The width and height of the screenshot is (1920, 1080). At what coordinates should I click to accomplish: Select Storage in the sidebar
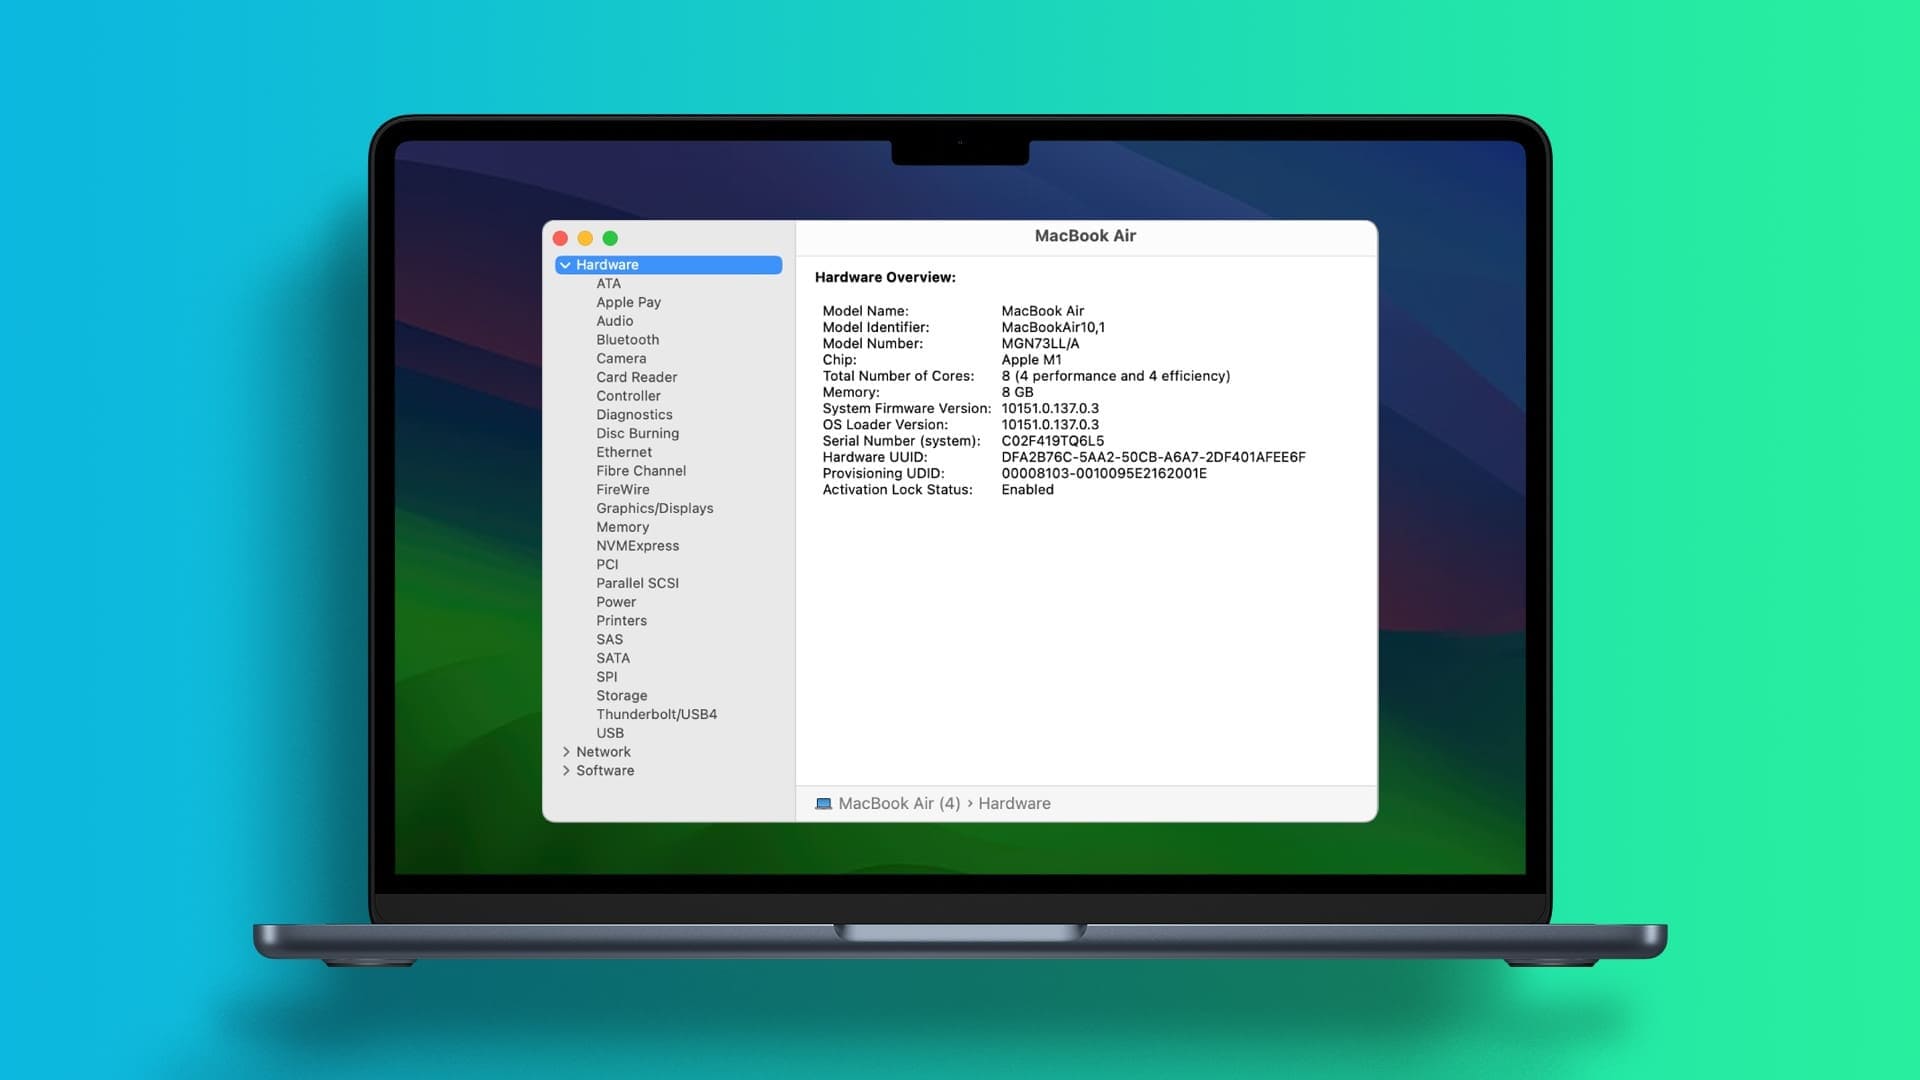pyautogui.click(x=621, y=696)
